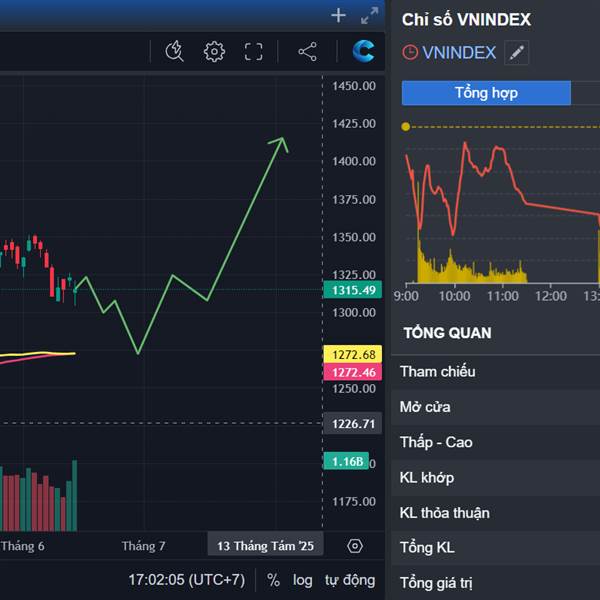Click the Tham chiếu row
600x600 pixels.
[496, 372]
